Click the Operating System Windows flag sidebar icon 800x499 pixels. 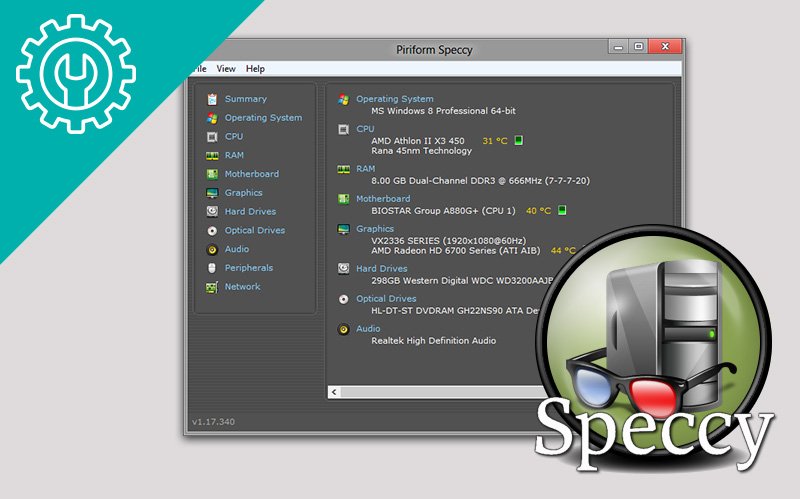(212, 118)
